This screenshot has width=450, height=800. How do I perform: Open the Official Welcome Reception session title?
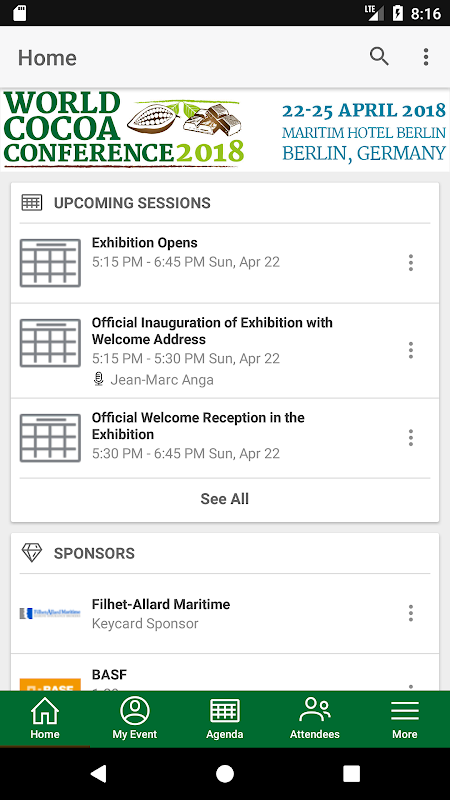(198, 426)
